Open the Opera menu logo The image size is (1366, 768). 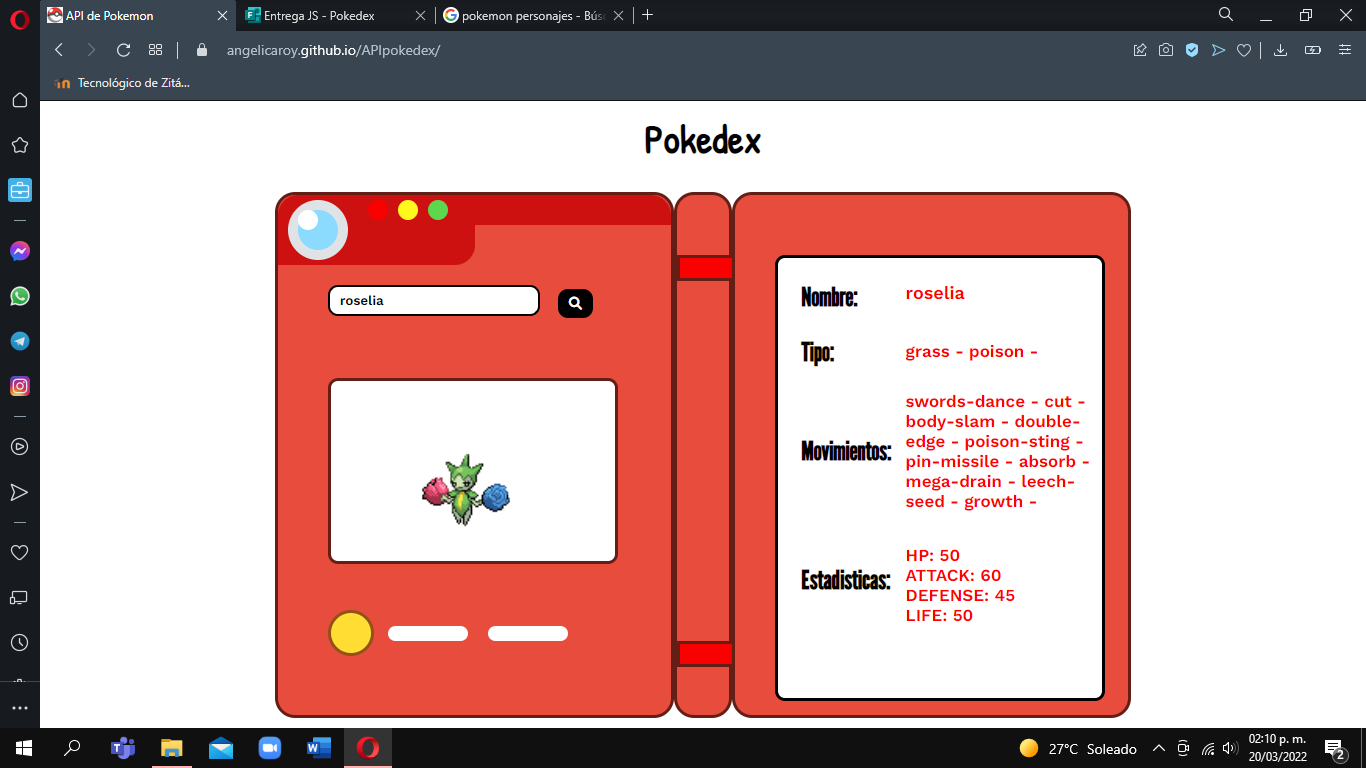(18, 16)
